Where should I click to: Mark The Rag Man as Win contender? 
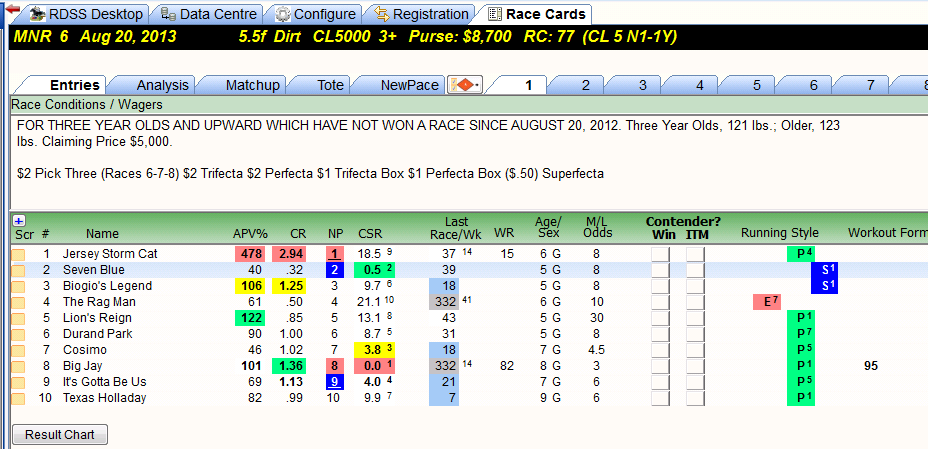[660, 302]
